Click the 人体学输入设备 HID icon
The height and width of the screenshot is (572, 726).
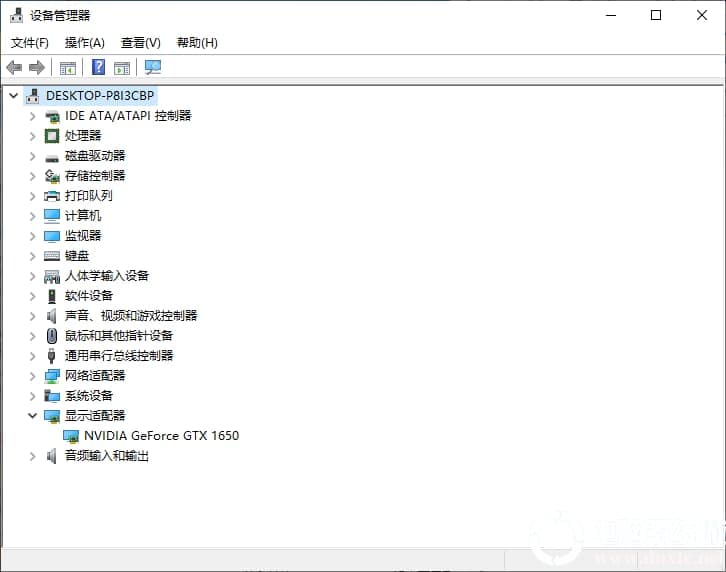point(52,277)
